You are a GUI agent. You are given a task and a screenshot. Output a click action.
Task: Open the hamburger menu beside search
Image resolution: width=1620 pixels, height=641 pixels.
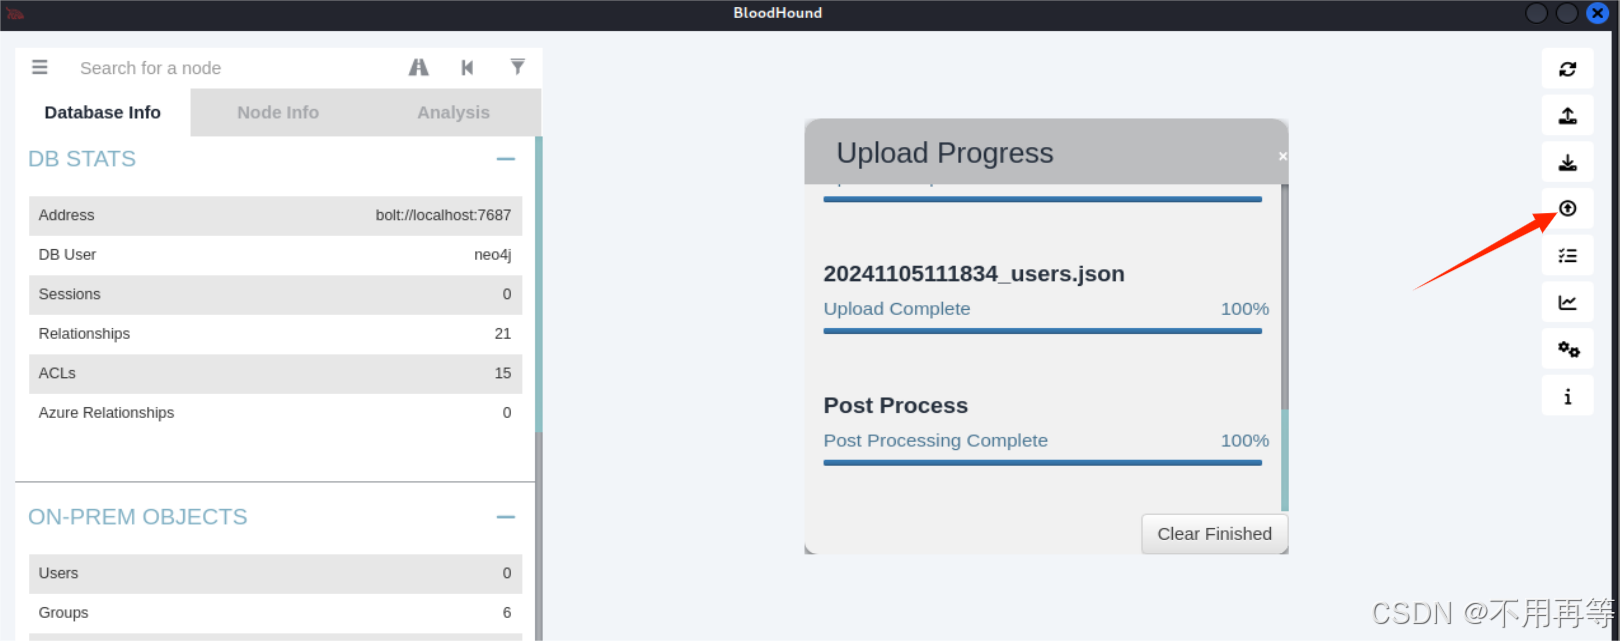pyautogui.click(x=40, y=67)
